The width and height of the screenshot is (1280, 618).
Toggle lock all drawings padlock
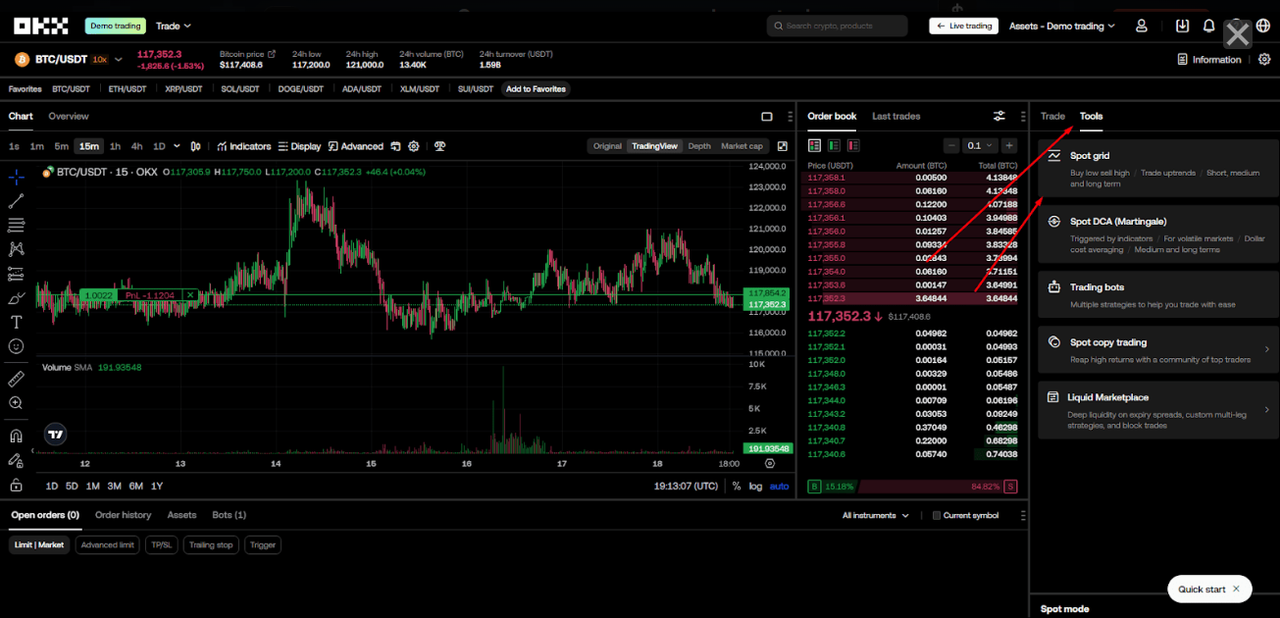(x=16, y=485)
